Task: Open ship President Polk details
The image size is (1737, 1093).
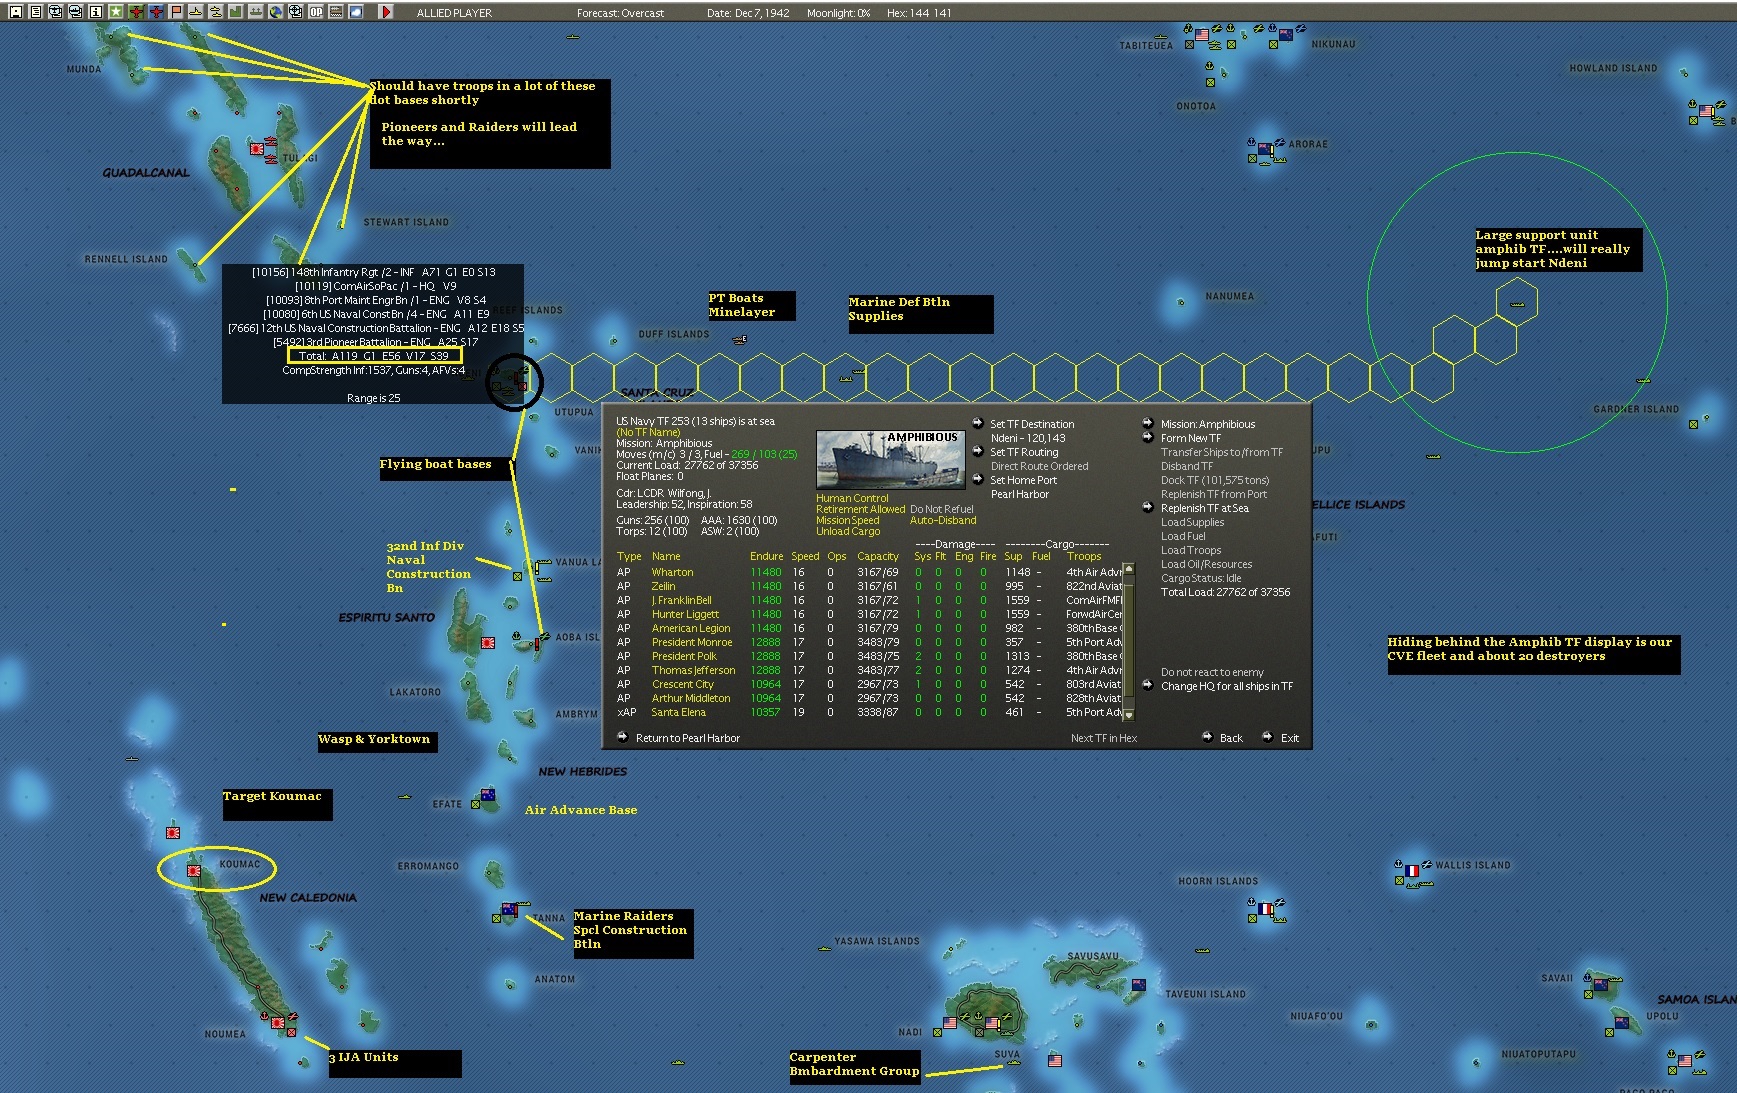Action: pyautogui.click(x=684, y=656)
